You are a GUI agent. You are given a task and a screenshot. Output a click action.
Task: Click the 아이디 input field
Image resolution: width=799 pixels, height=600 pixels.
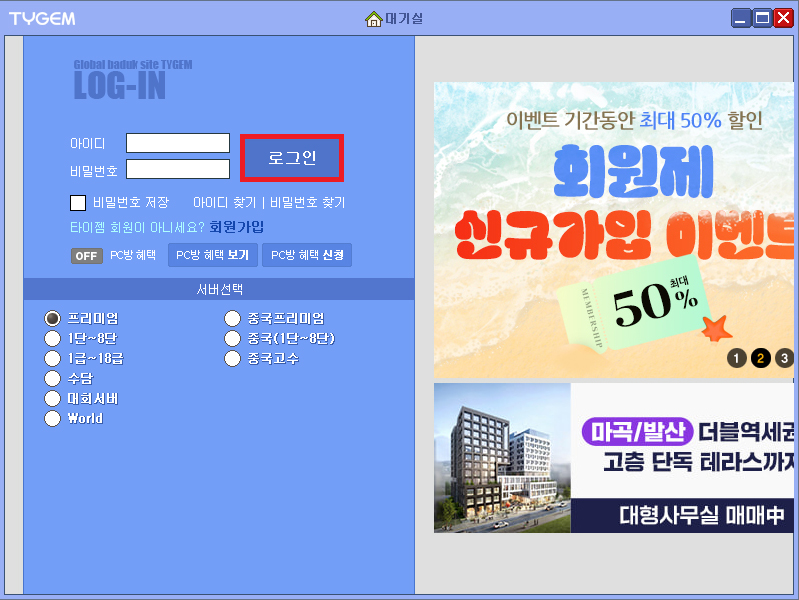(178, 143)
